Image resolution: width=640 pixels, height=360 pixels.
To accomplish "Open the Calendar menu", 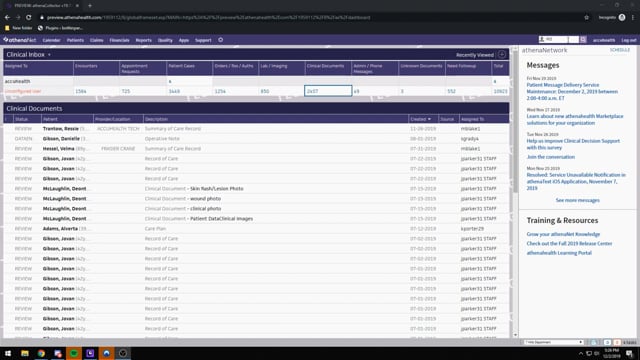I will [x=51, y=40].
